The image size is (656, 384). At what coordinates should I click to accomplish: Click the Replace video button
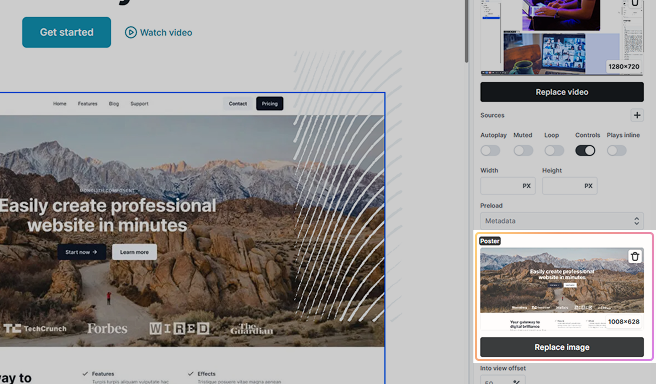pos(562,92)
